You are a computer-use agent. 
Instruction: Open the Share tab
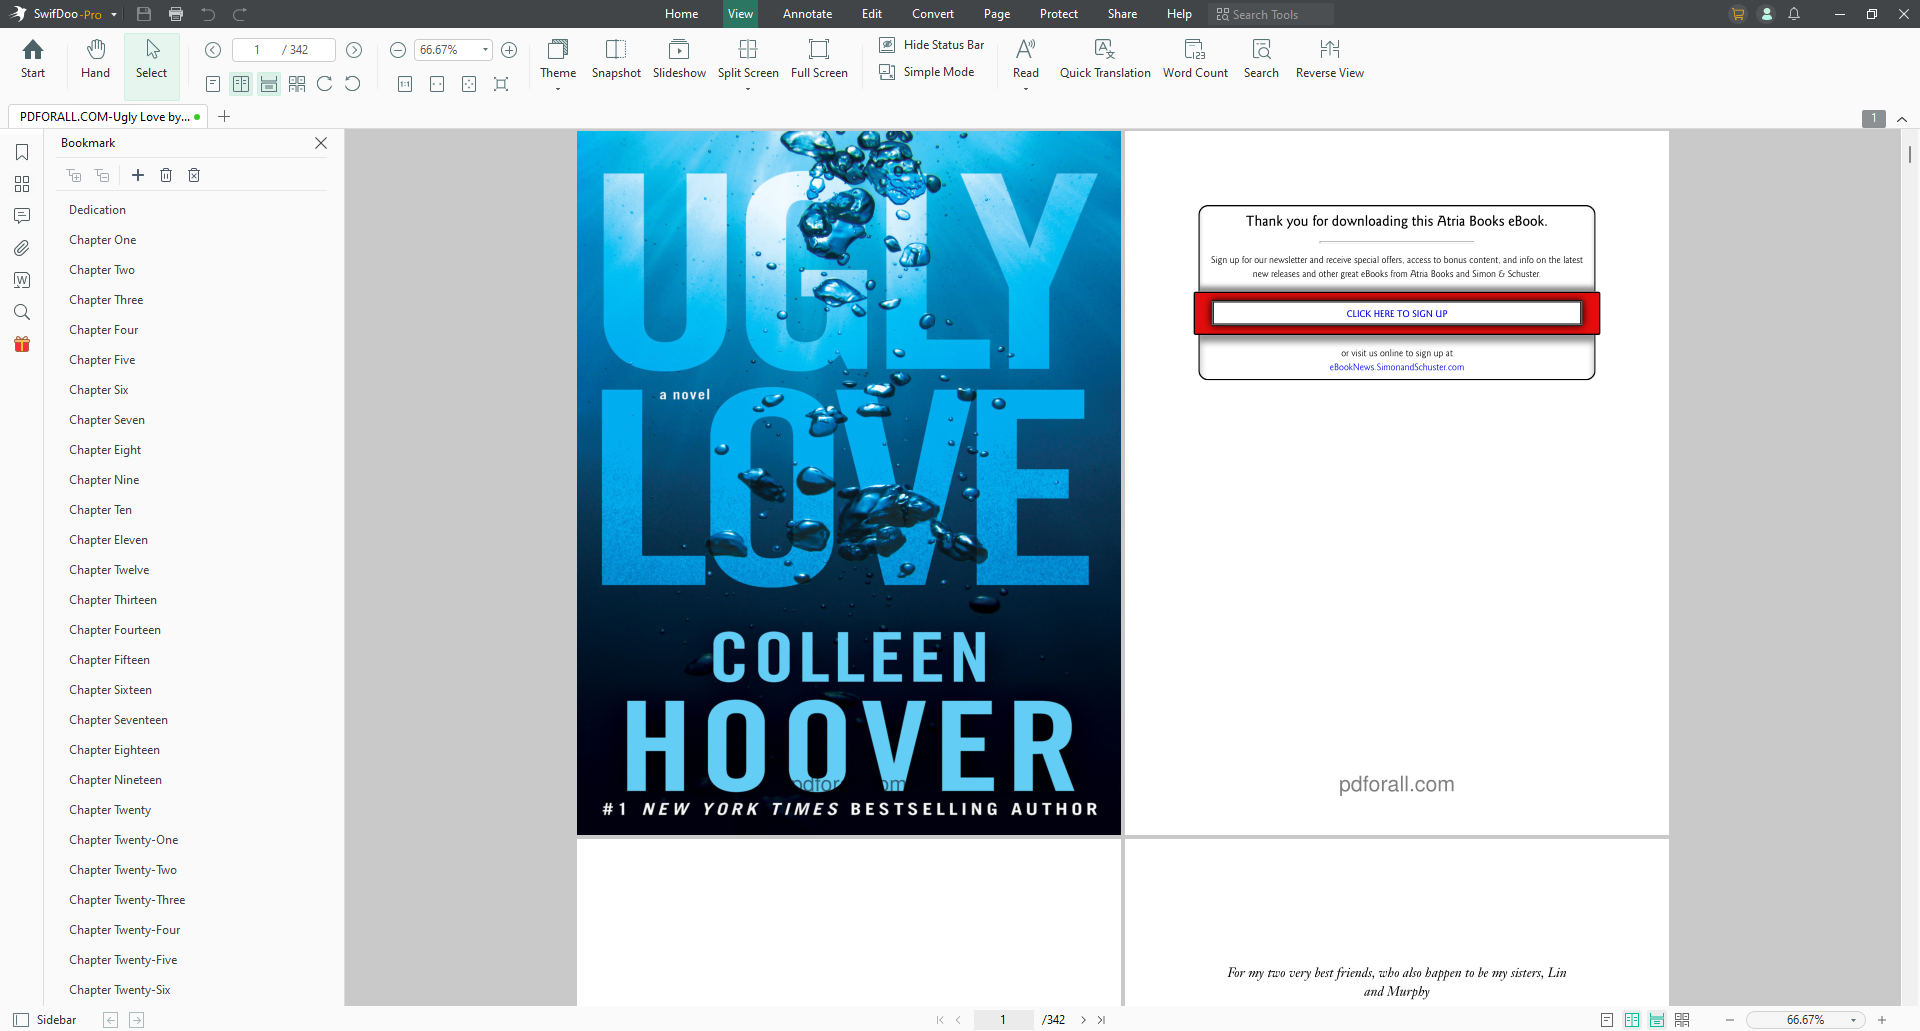point(1122,14)
